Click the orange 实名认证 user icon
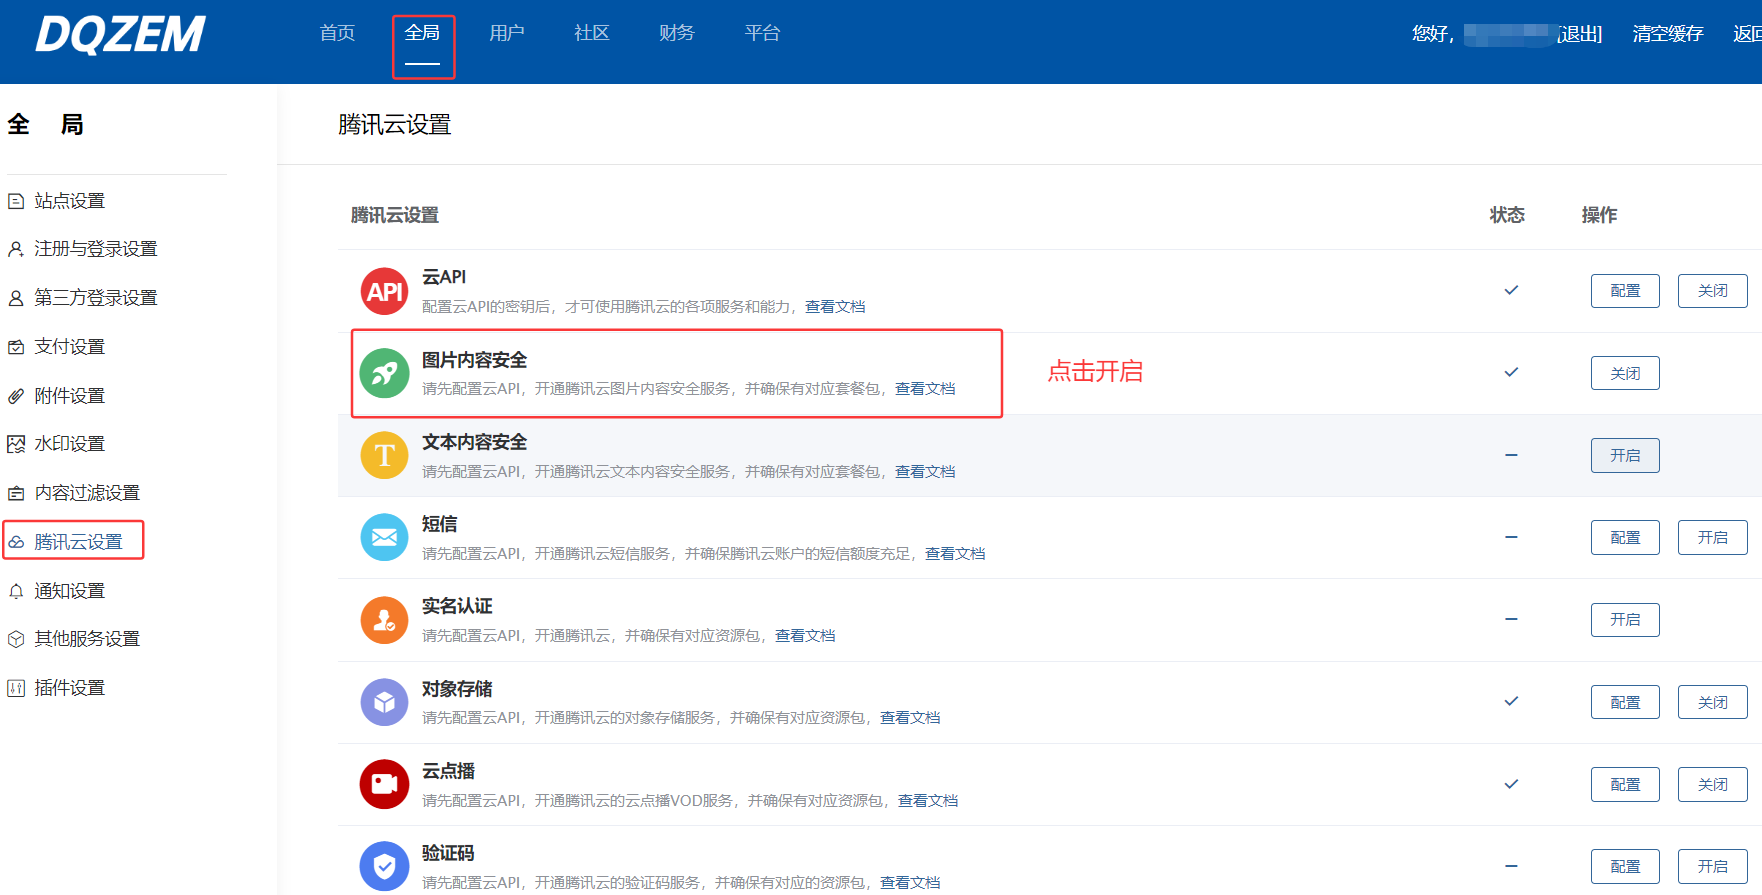 click(384, 620)
